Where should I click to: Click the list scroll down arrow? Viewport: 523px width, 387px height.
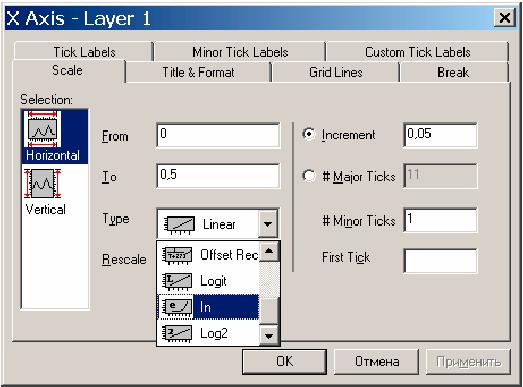[269, 335]
